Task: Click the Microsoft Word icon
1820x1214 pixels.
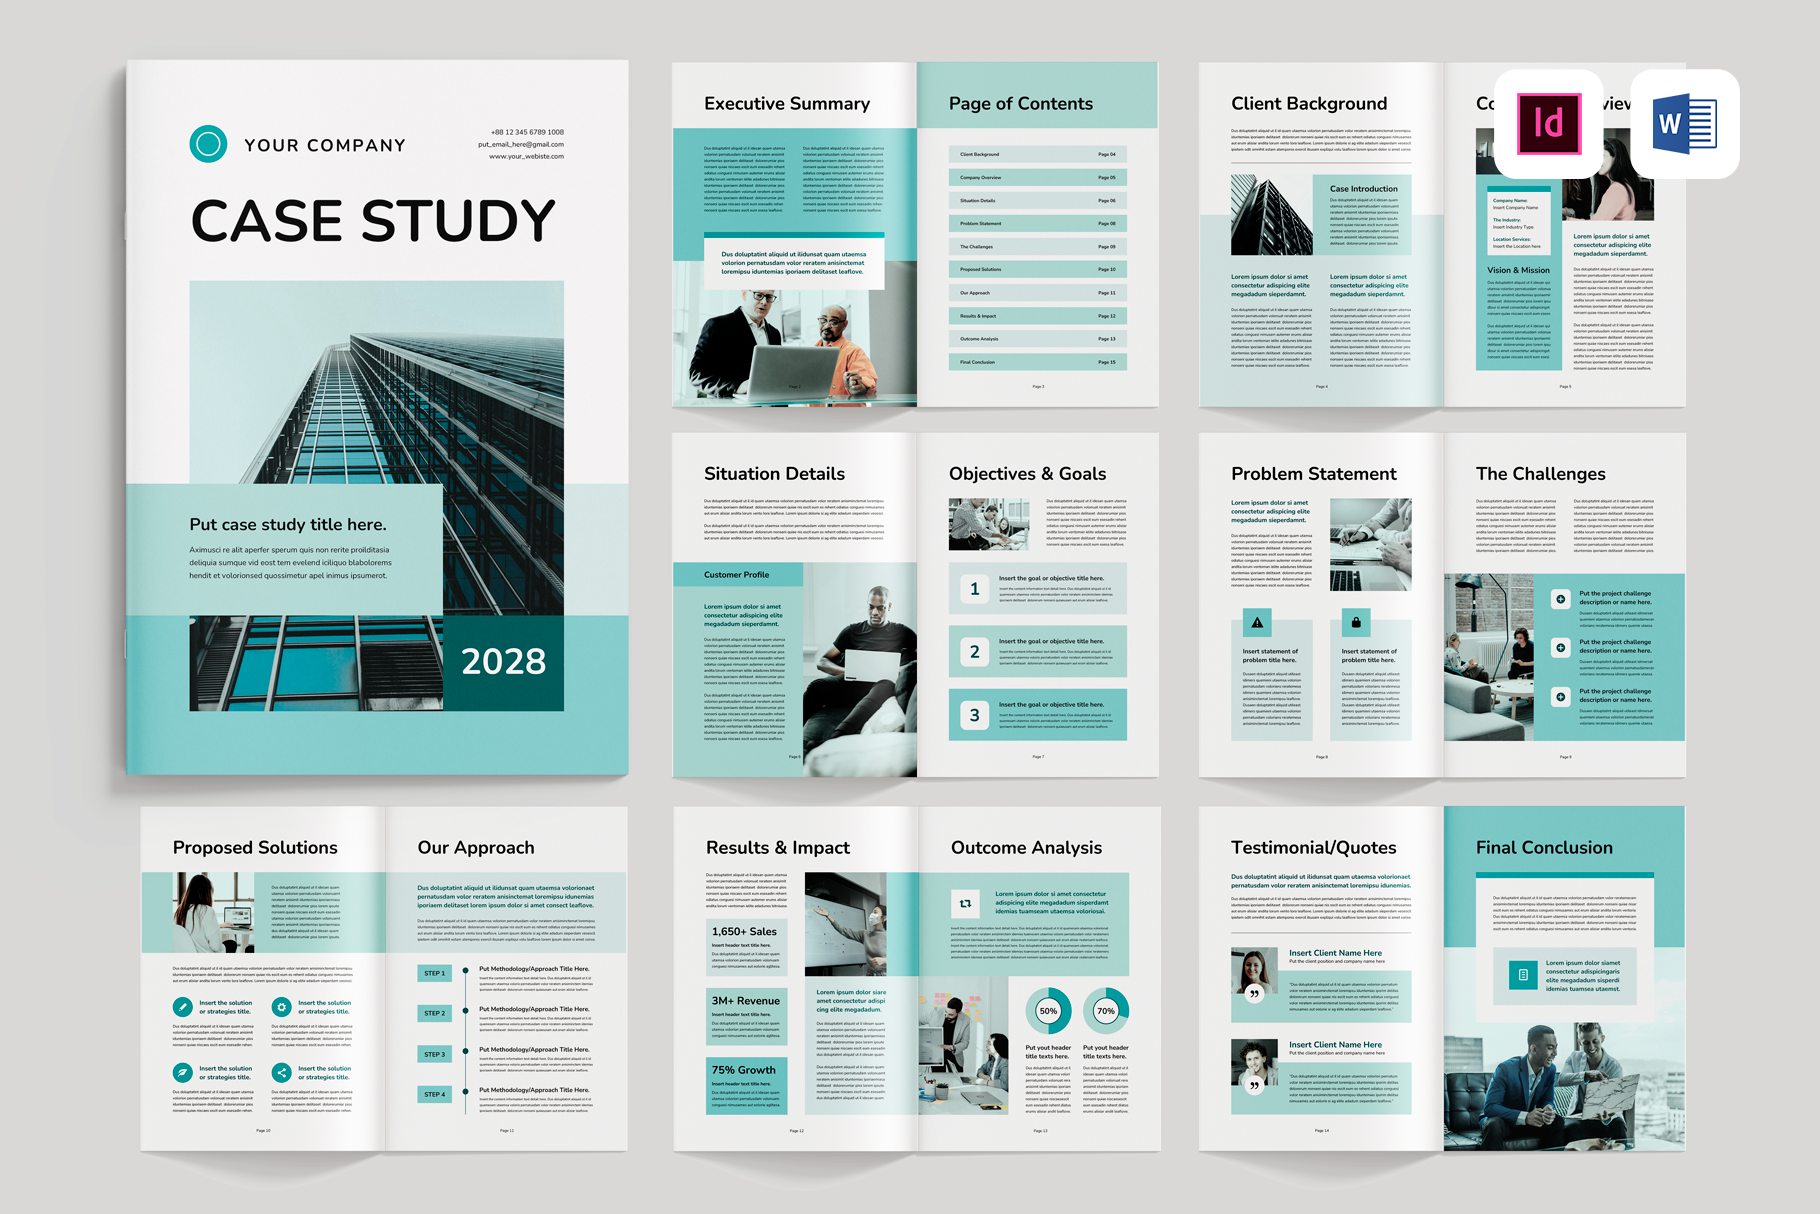Action: (1684, 124)
